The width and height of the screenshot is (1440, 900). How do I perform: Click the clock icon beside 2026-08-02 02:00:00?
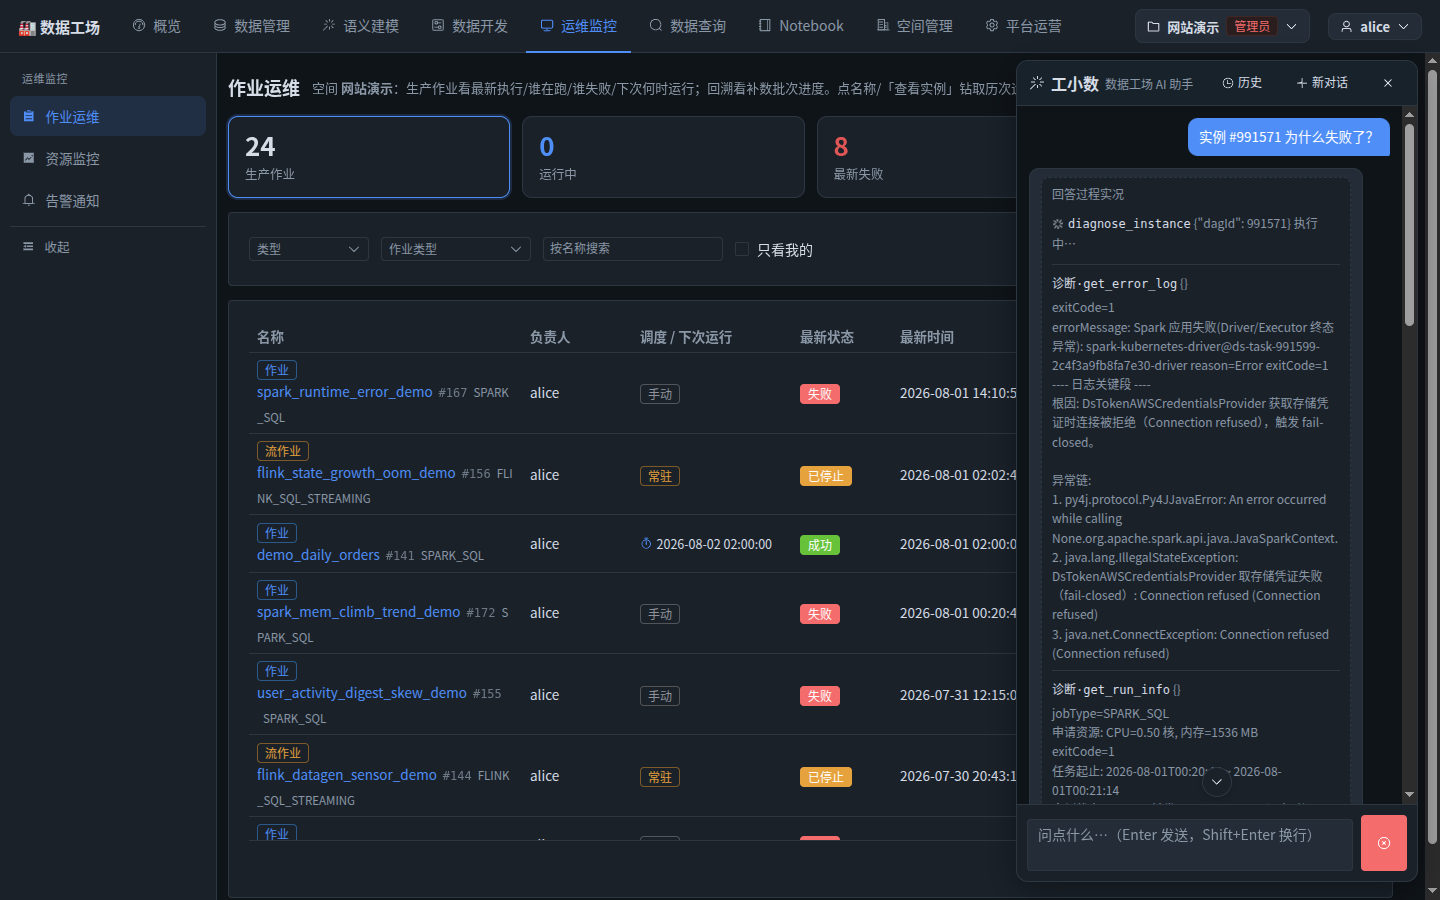[x=646, y=544]
